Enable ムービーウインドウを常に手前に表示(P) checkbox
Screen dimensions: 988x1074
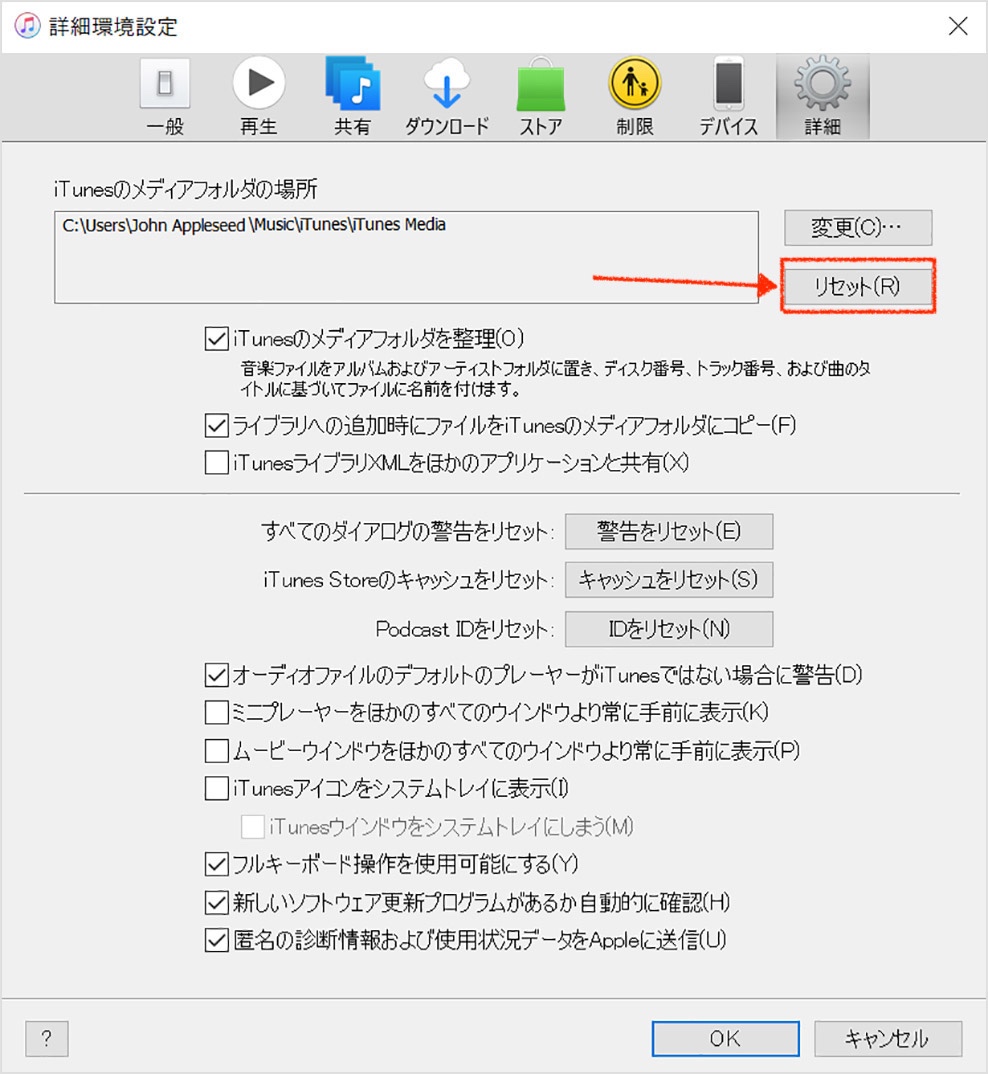coord(217,751)
